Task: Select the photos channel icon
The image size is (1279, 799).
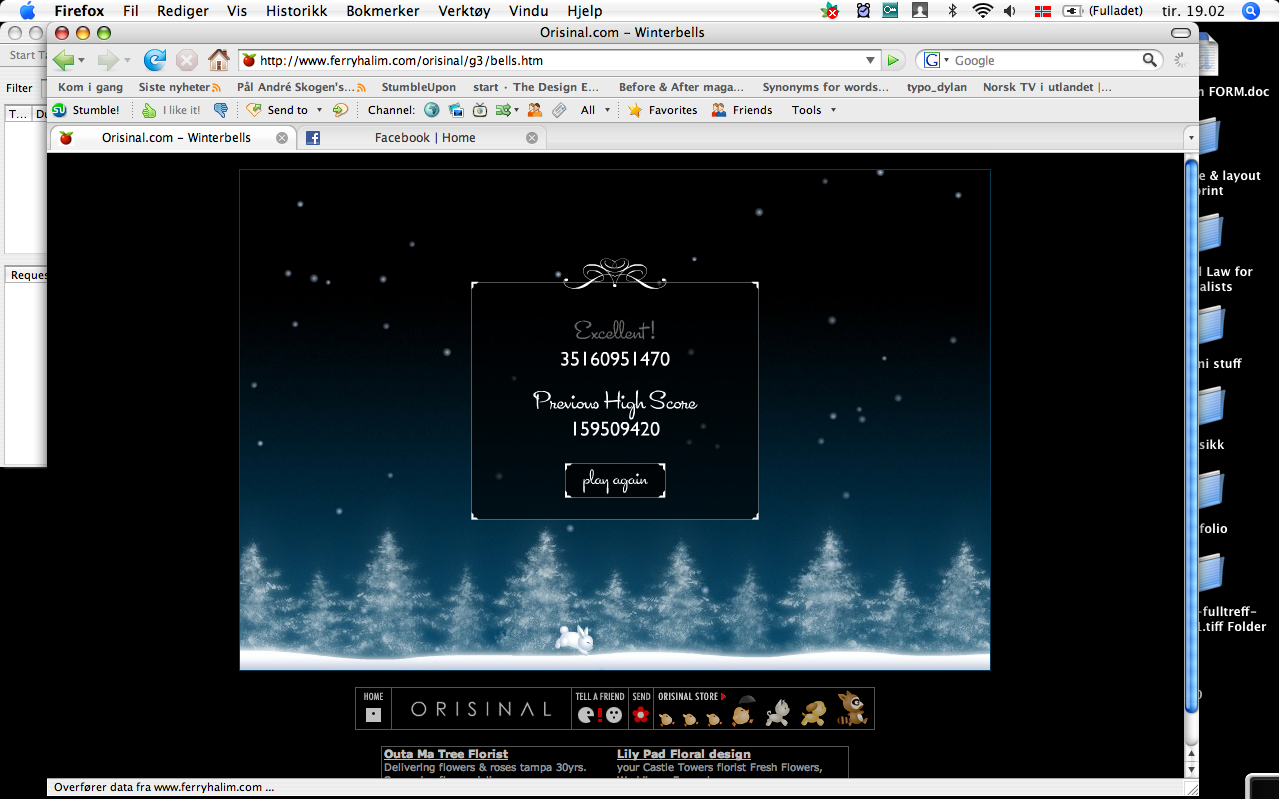Action: point(456,110)
